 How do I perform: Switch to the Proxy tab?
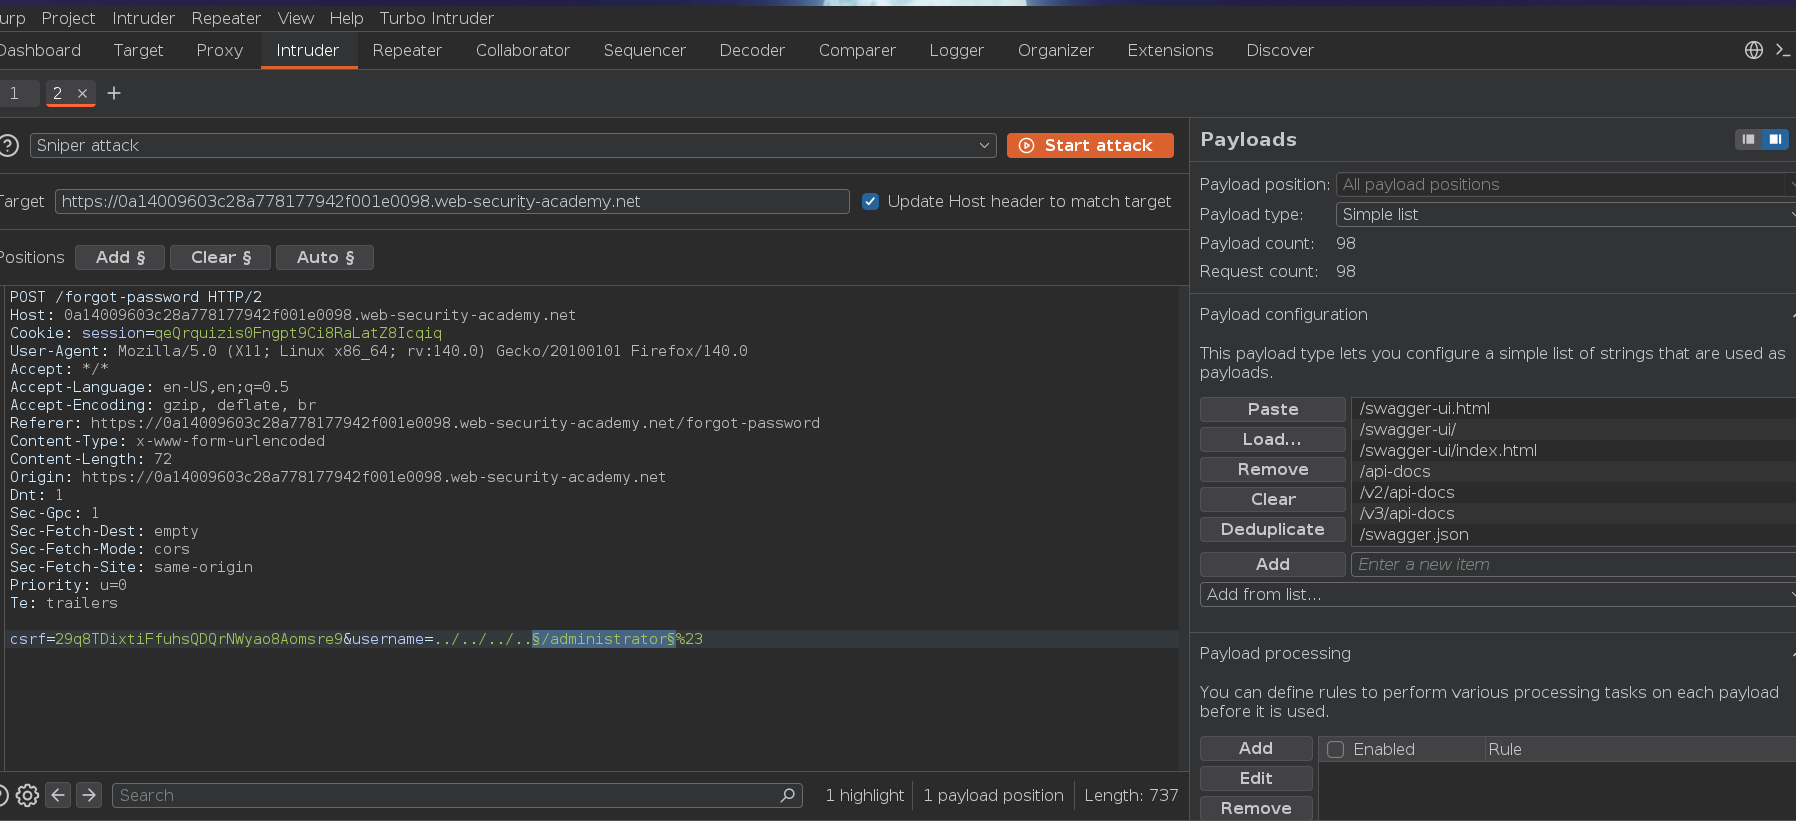click(219, 50)
